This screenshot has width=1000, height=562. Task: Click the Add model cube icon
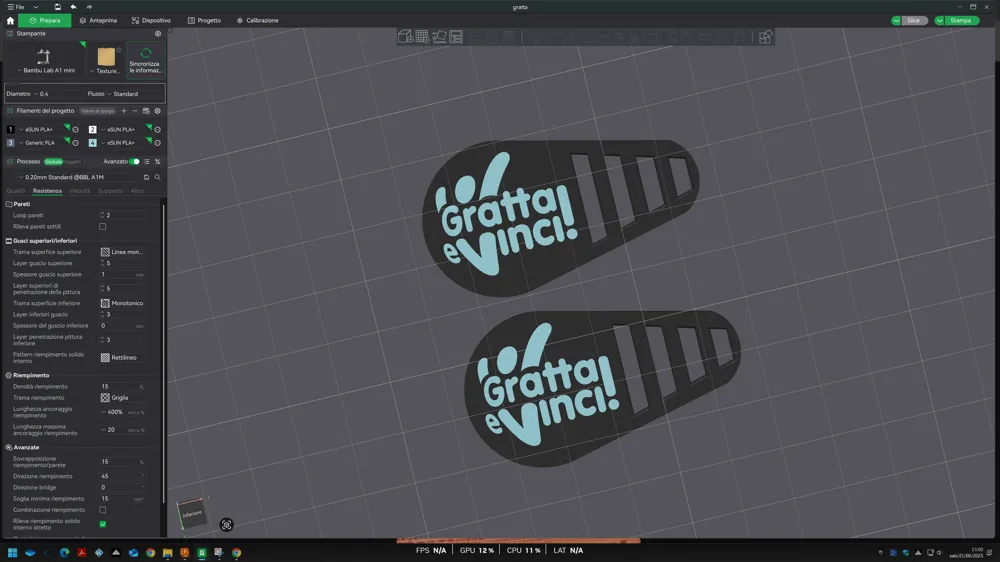[x=405, y=36]
